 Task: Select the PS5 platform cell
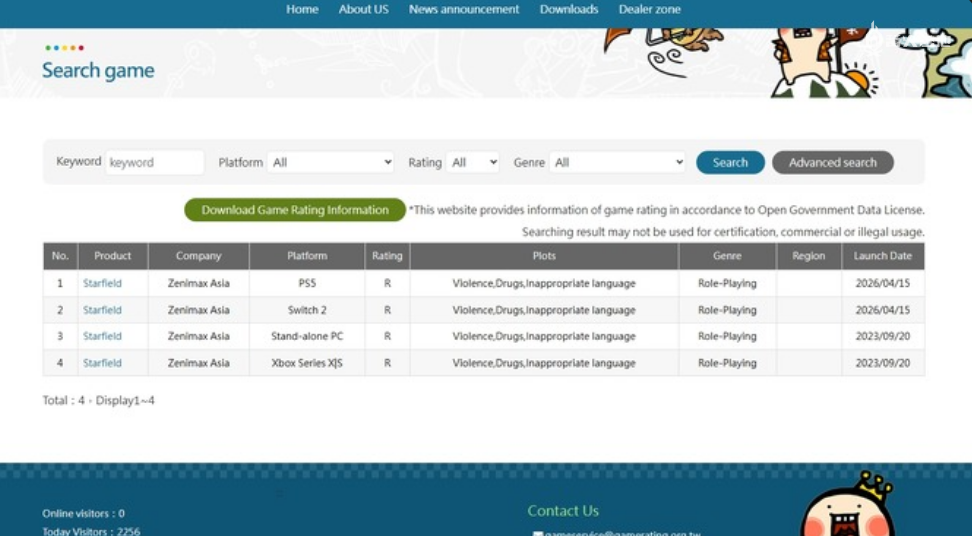[307, 283]
